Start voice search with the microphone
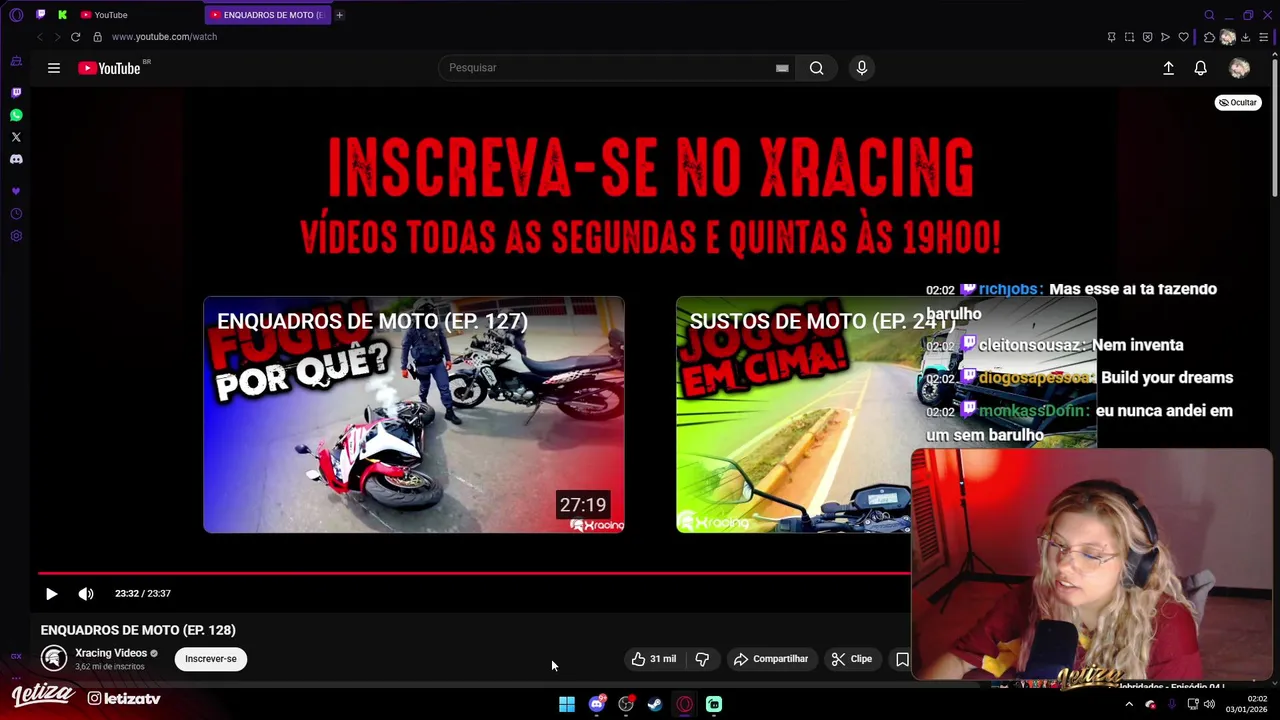 click(x=862, y=68)
